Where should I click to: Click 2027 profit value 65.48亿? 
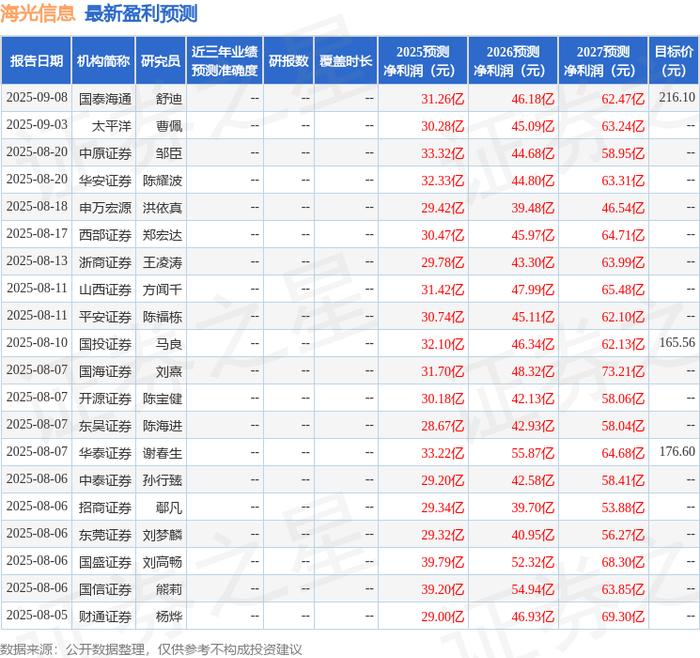(x=623, y=289)
